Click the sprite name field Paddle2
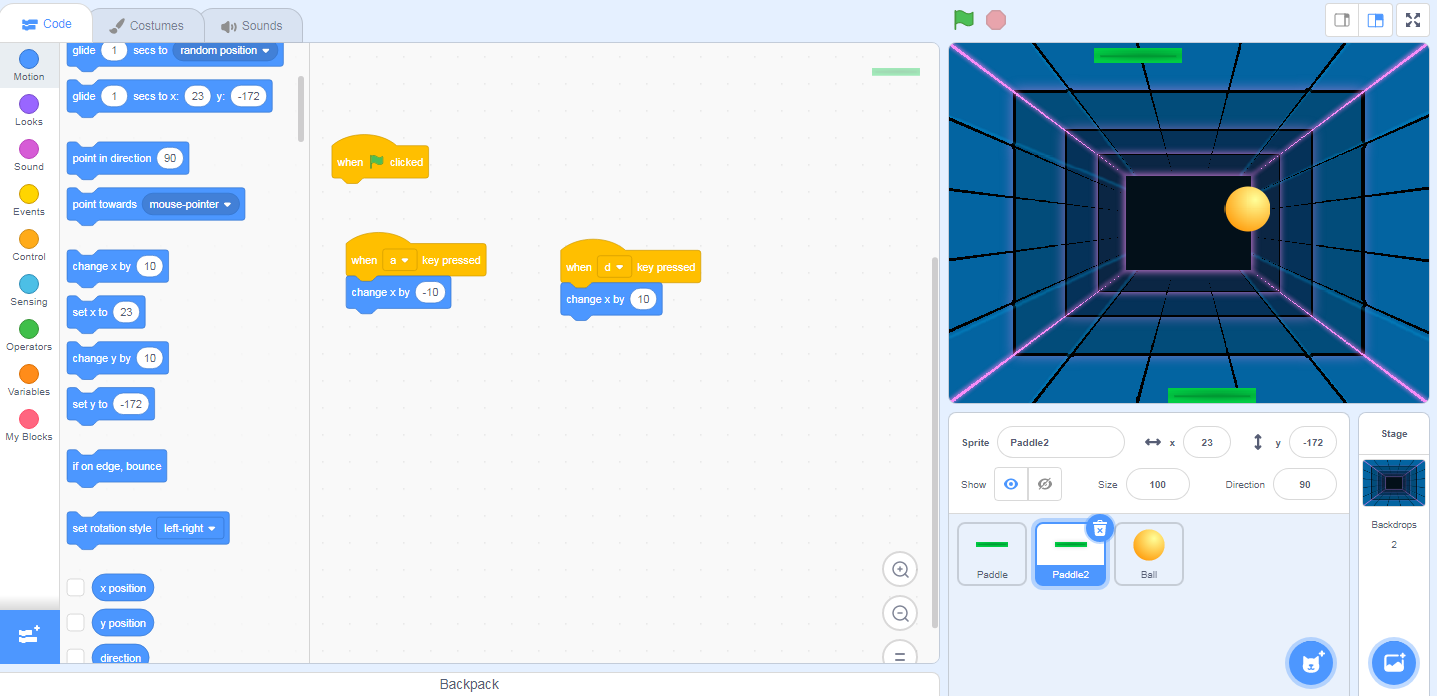 pyautogui.click(x=1061, y=442)
